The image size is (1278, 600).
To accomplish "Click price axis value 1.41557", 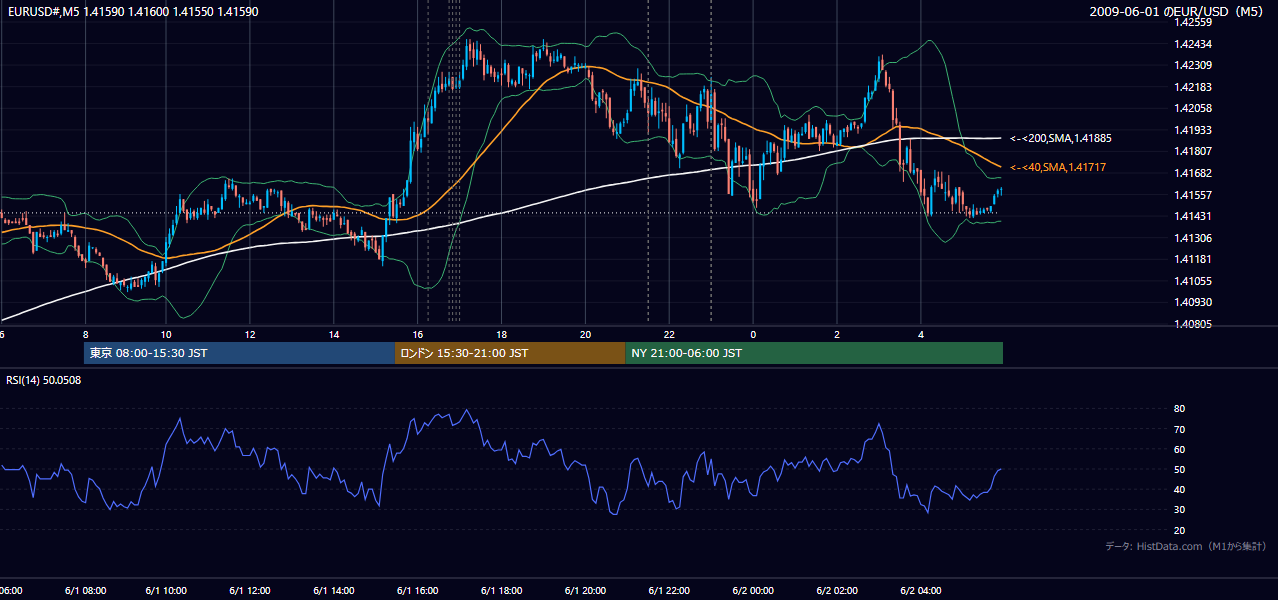I will click(1193, 195).
